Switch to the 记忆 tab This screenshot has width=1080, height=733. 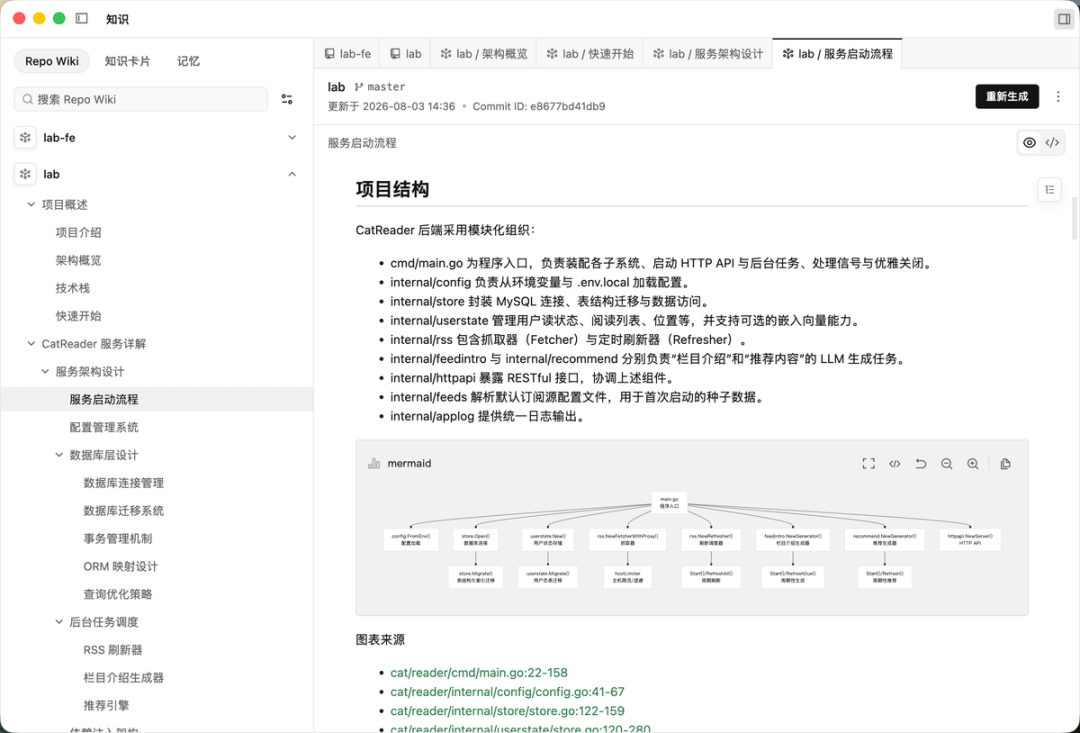point(188,61)
